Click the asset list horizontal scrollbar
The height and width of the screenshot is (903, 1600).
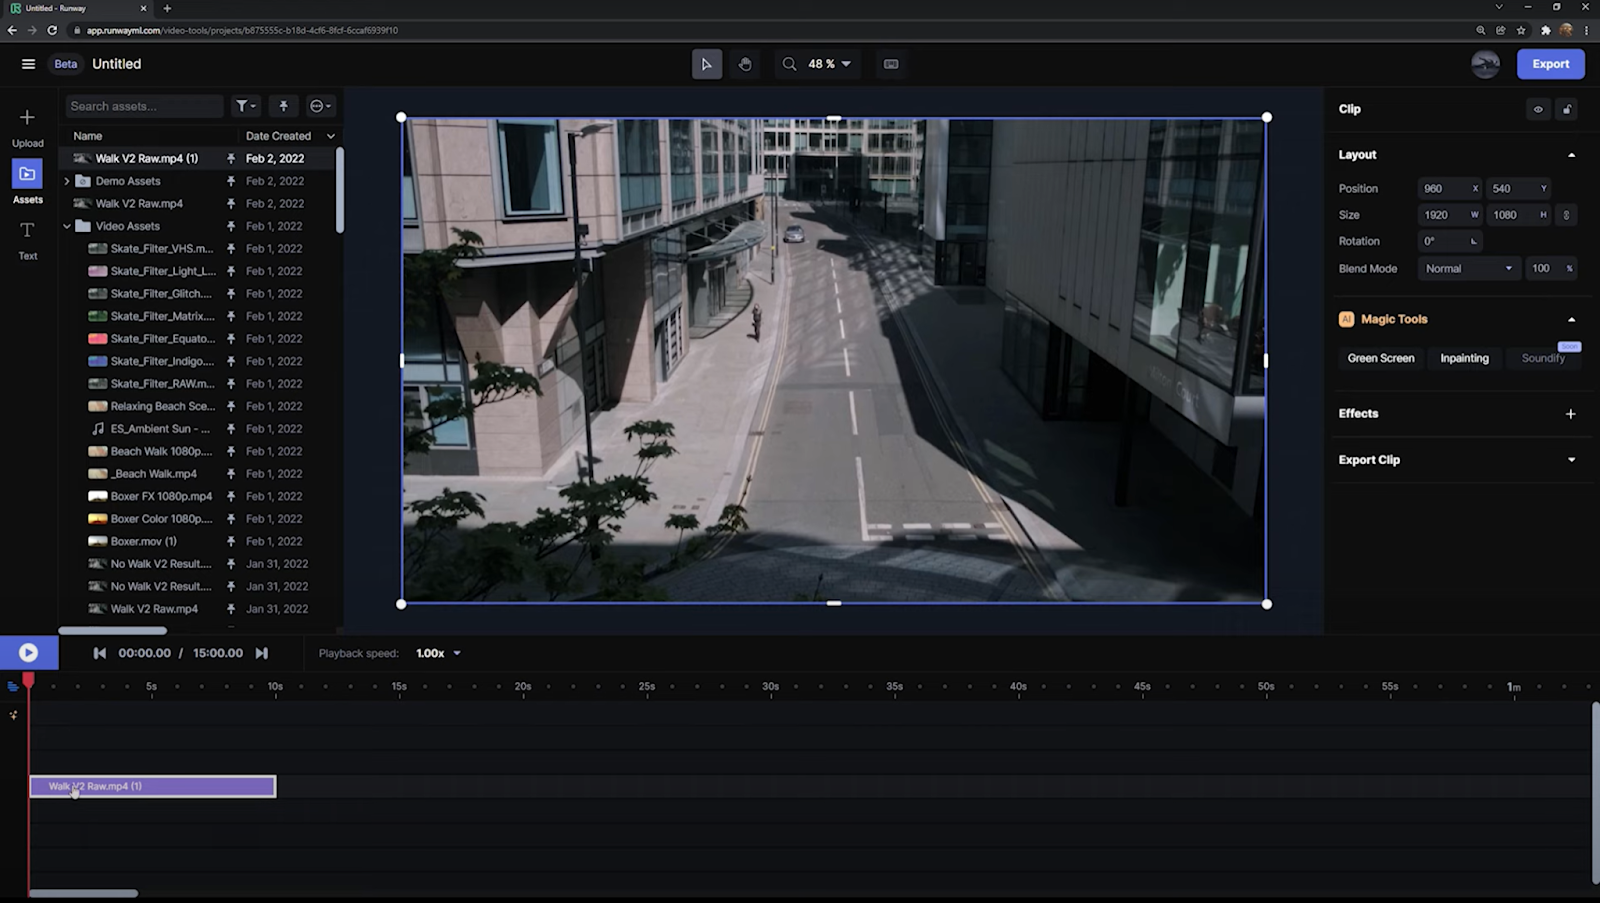coord(113,630)
